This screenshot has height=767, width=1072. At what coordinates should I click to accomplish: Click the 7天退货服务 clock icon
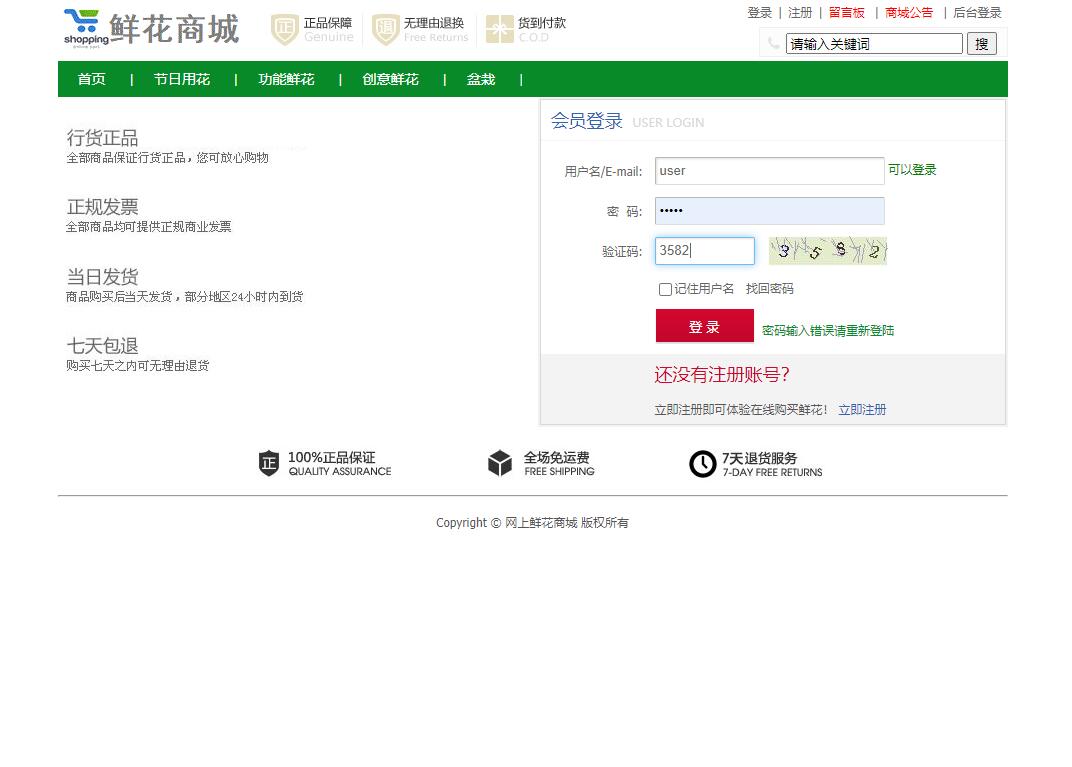pyautogui.click(x=703, y=463)
